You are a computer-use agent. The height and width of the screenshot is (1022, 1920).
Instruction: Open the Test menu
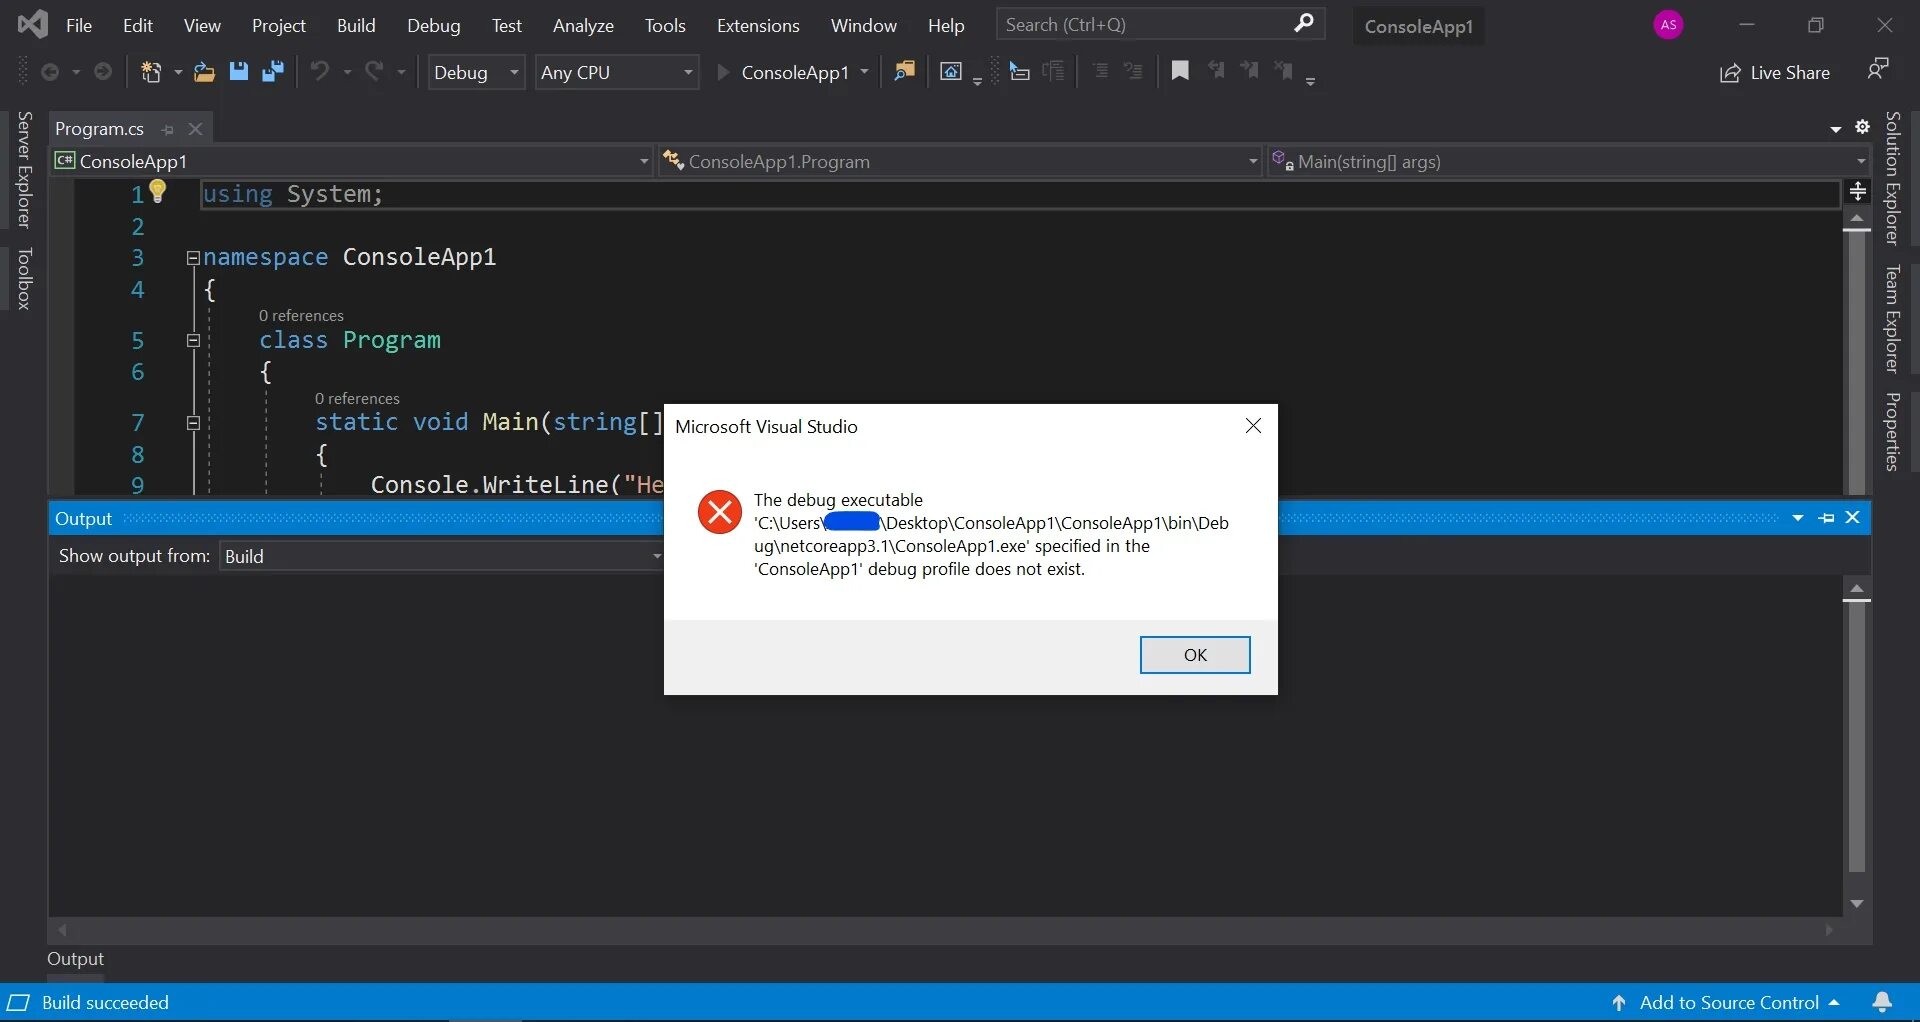coord(507,25)
